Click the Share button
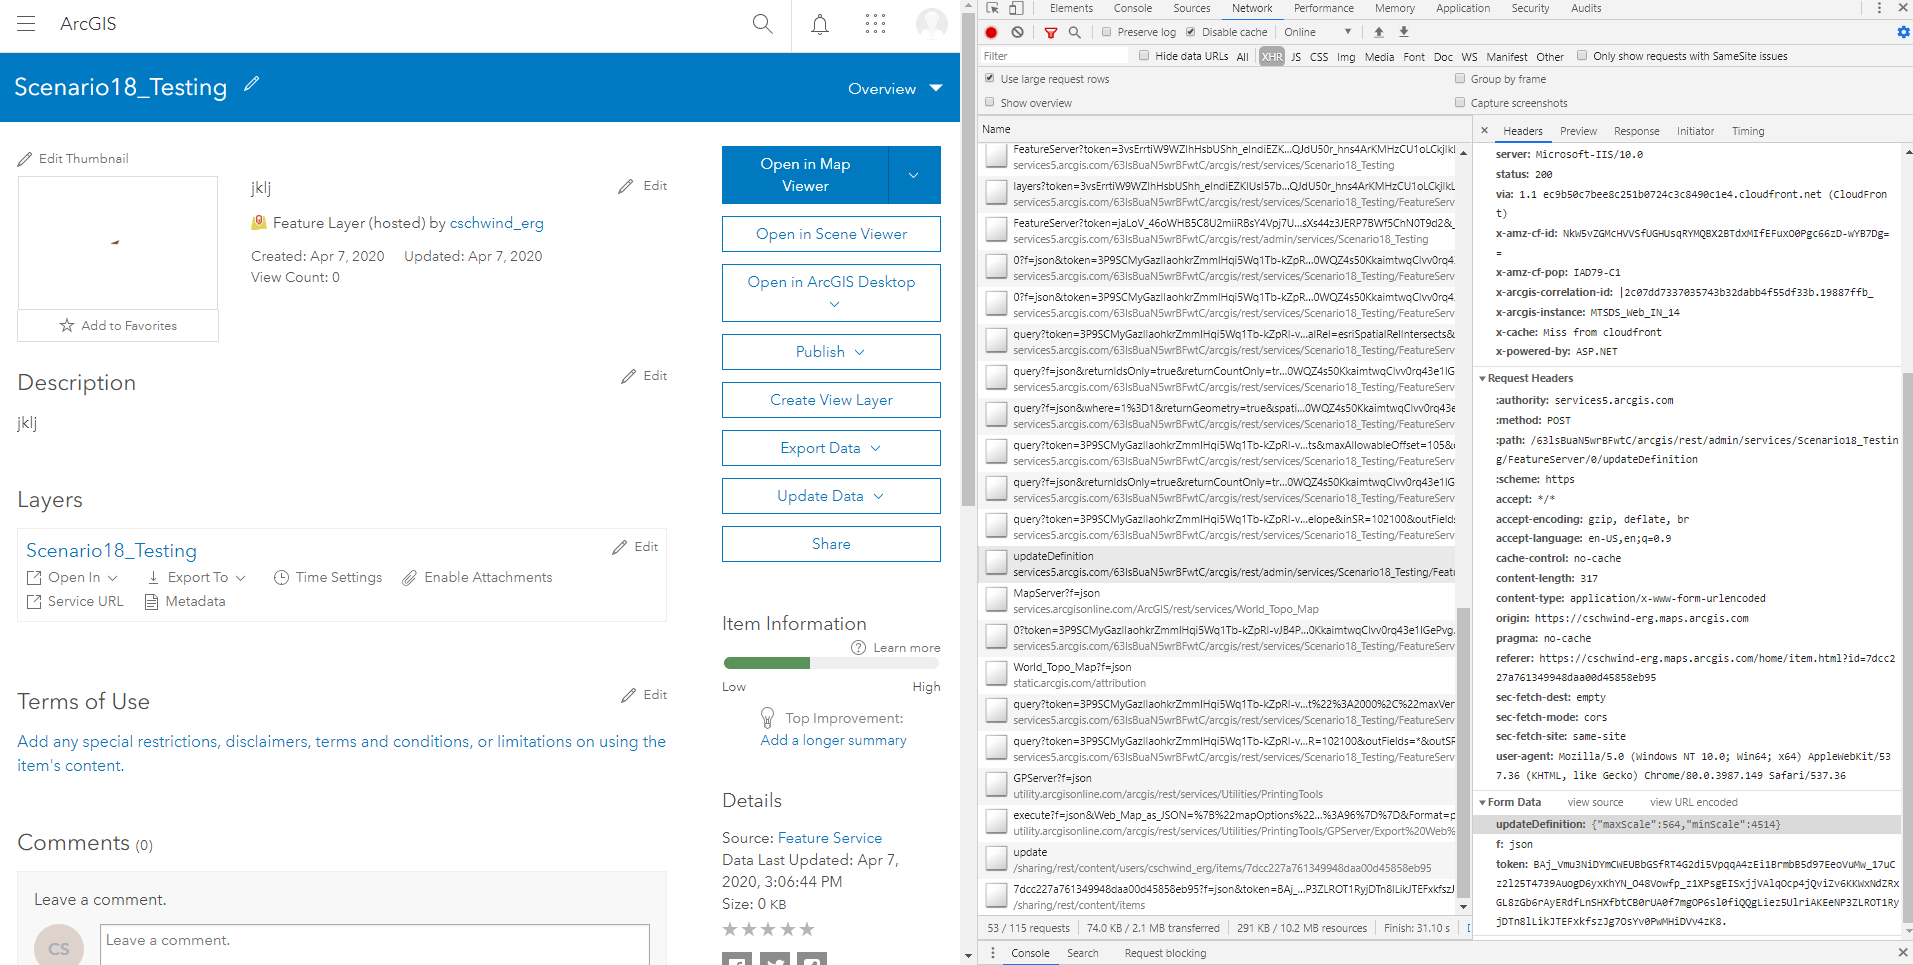 coord(832,544)
